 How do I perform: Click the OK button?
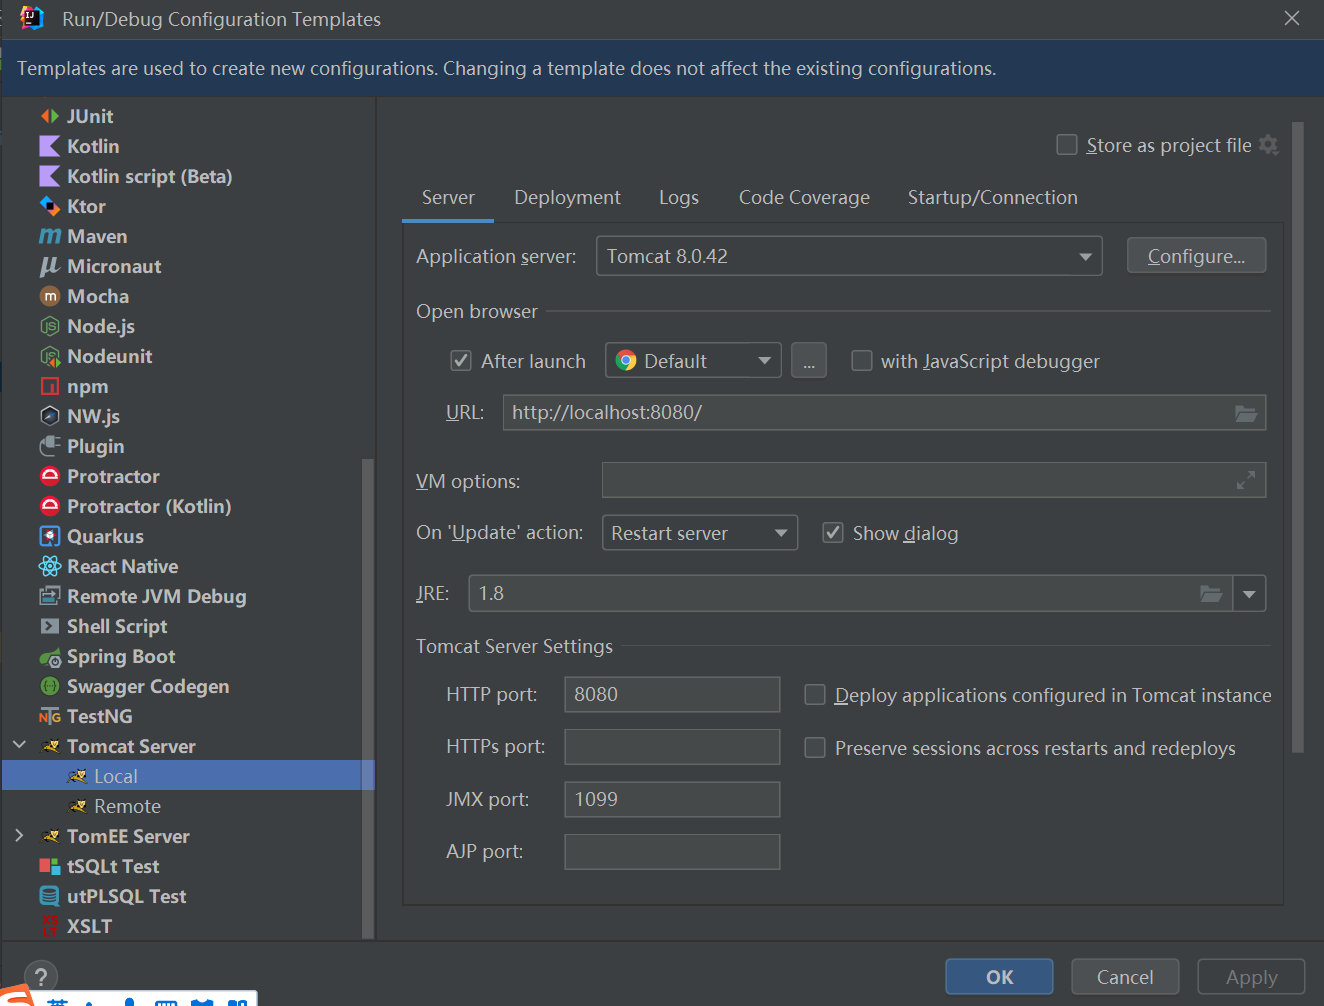pyautogui.click(x=999, y=977)
